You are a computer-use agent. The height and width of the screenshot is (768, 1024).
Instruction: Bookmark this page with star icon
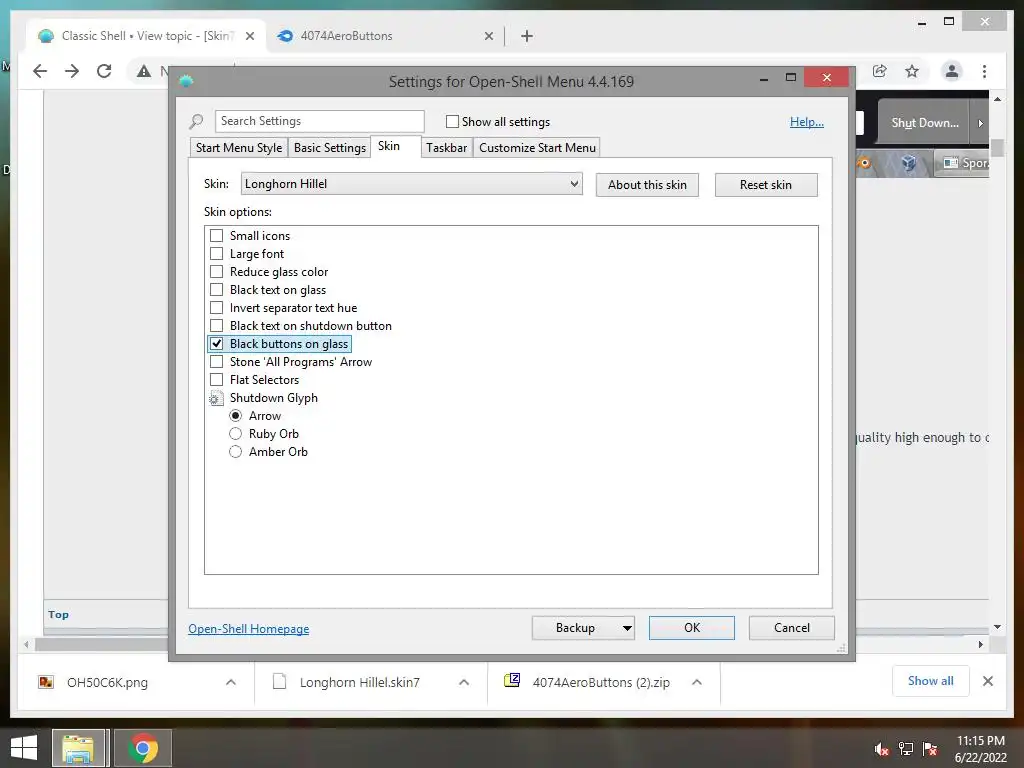(x=912, y=71)
